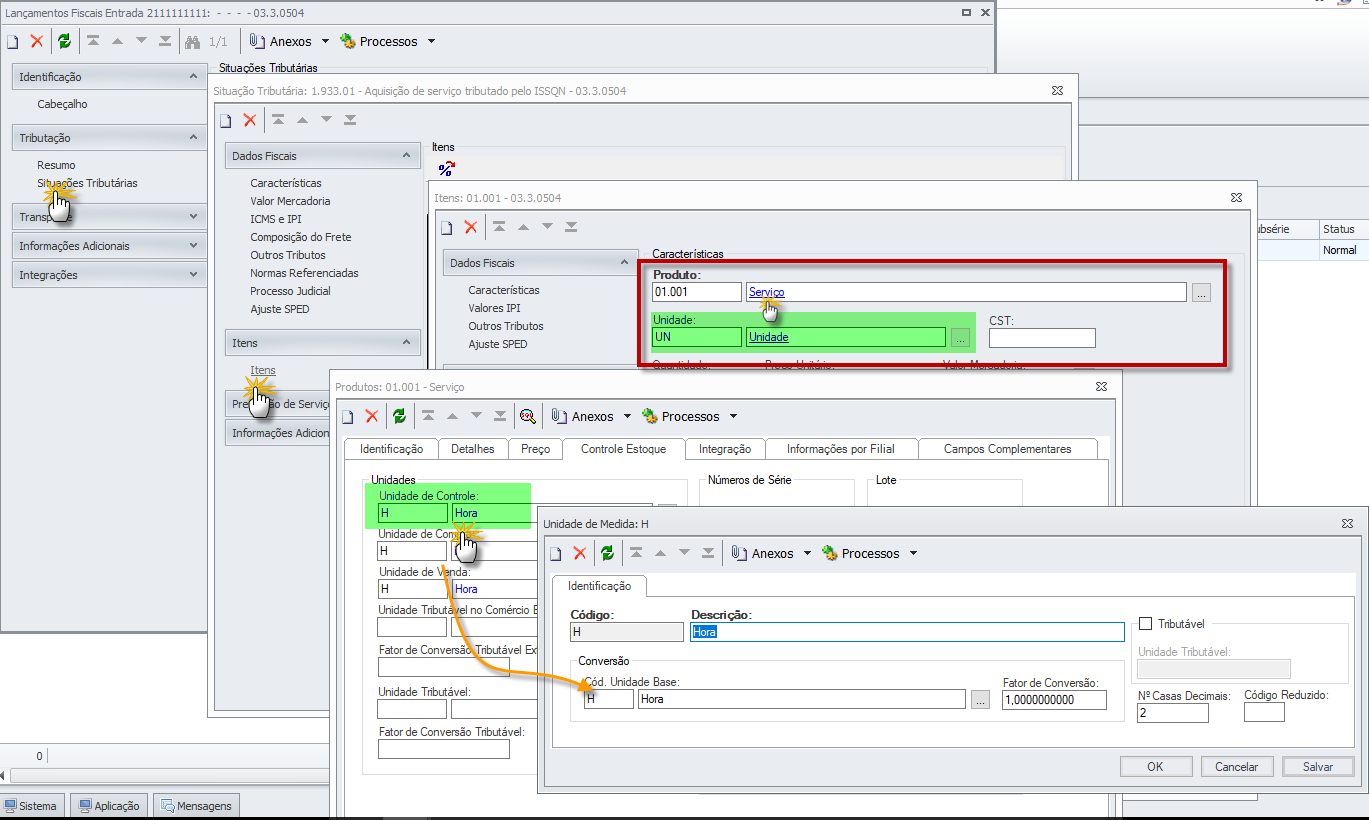Click OK in Unidade de Medida dialog

point(1155,767)
